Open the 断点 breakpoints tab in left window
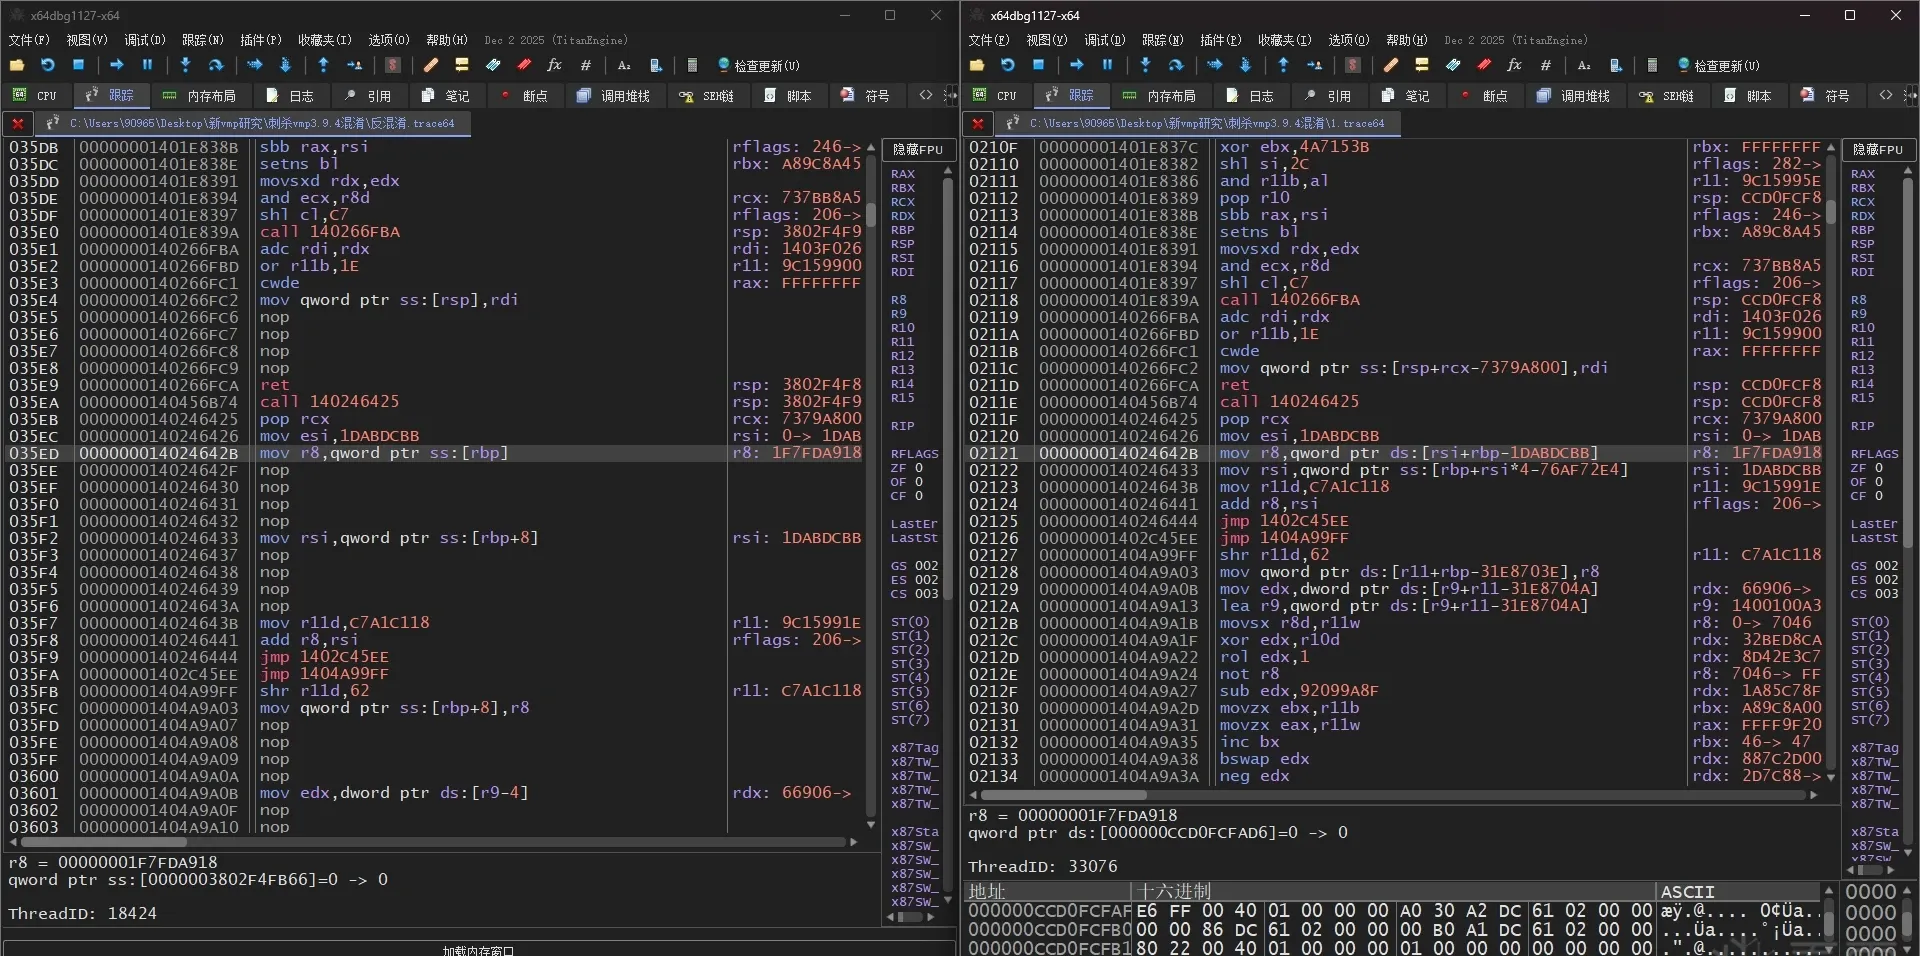Viewport: 1920px width, 956px height. pyautogui.click(x=524, y=96)
